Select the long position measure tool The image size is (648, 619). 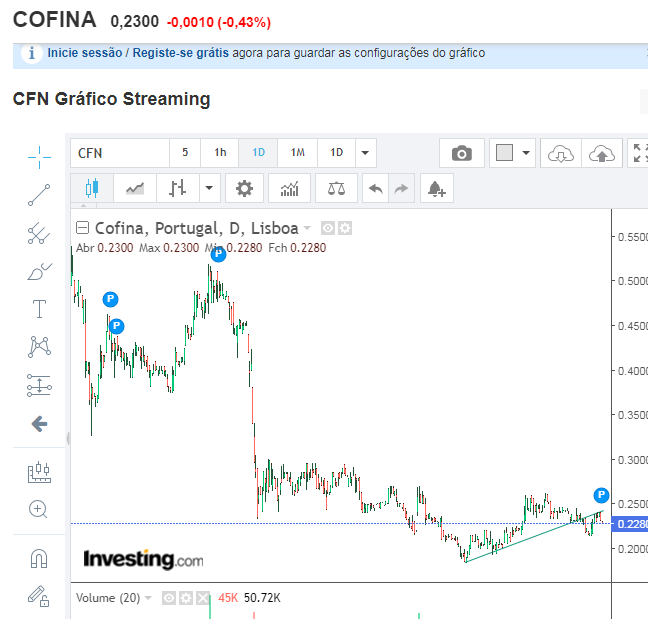click(39, 386)
